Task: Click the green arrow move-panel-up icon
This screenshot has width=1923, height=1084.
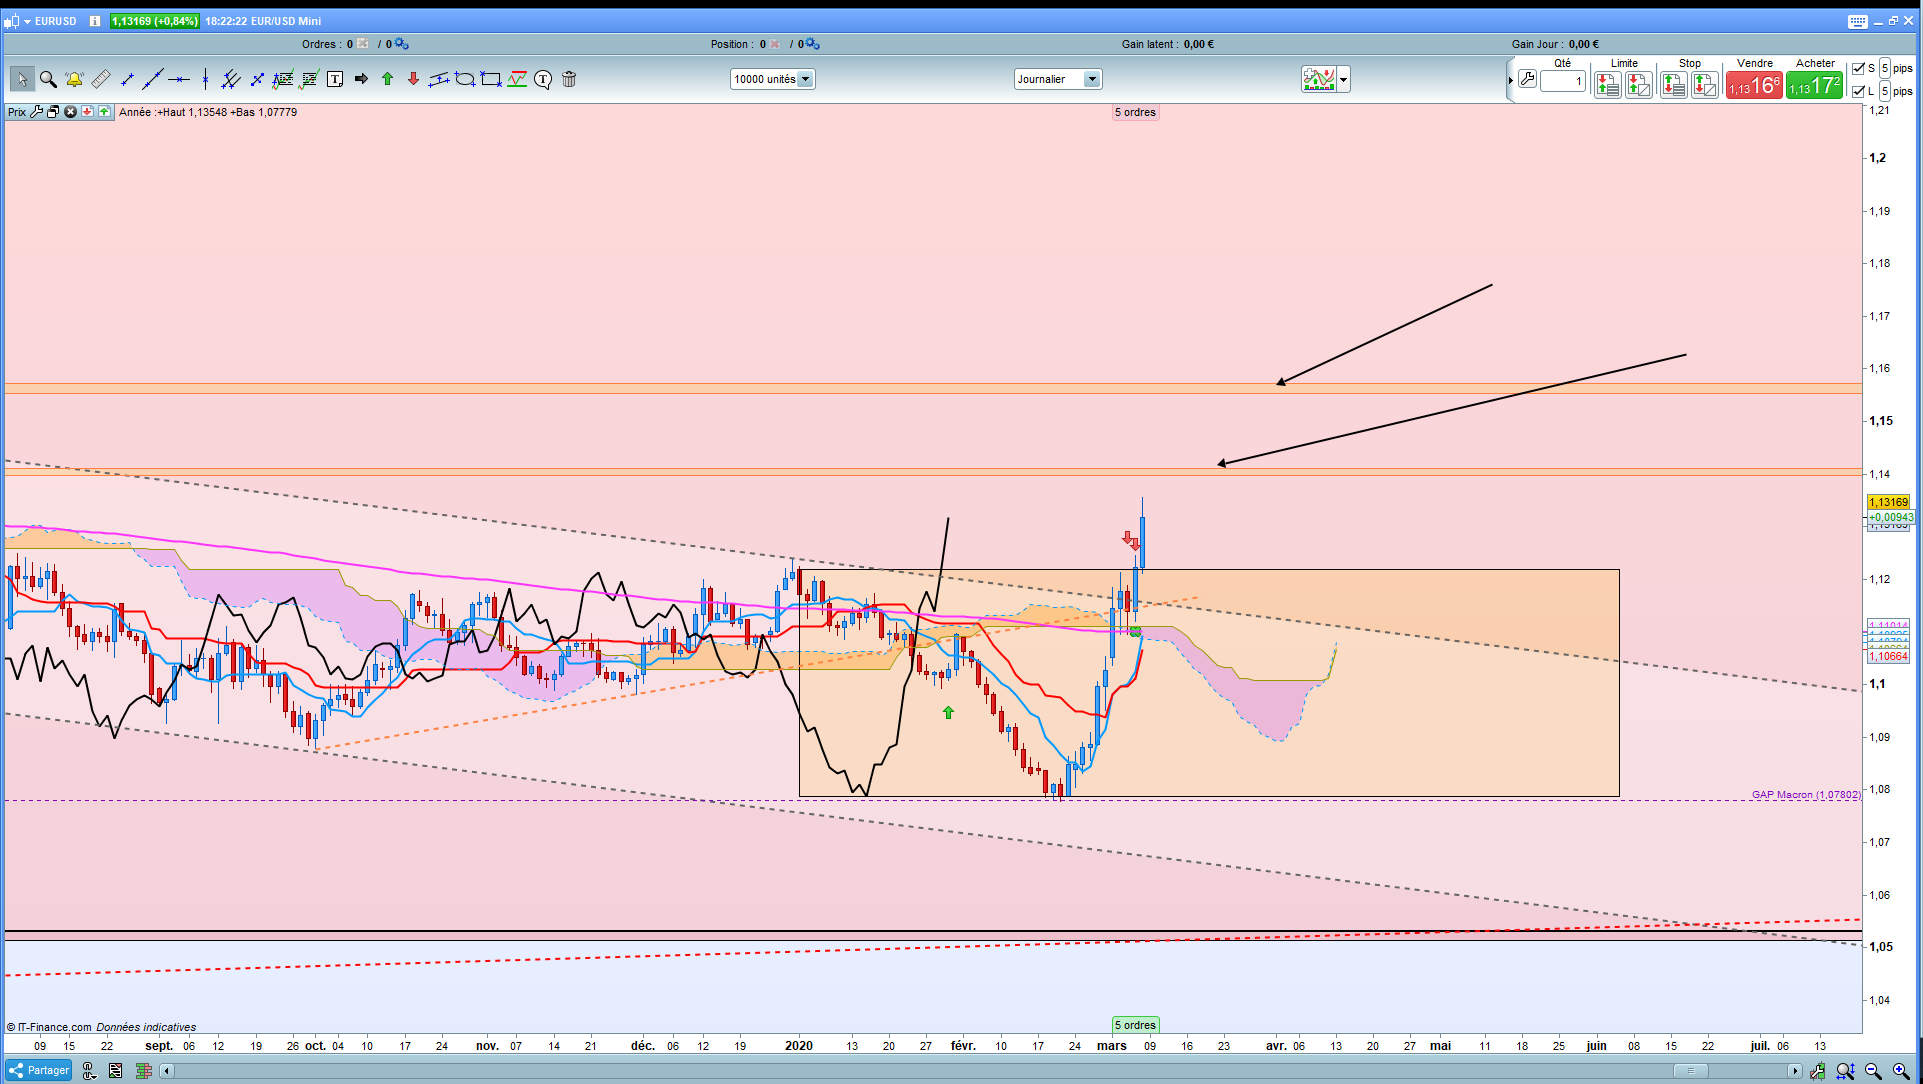Action: (104, 112)
